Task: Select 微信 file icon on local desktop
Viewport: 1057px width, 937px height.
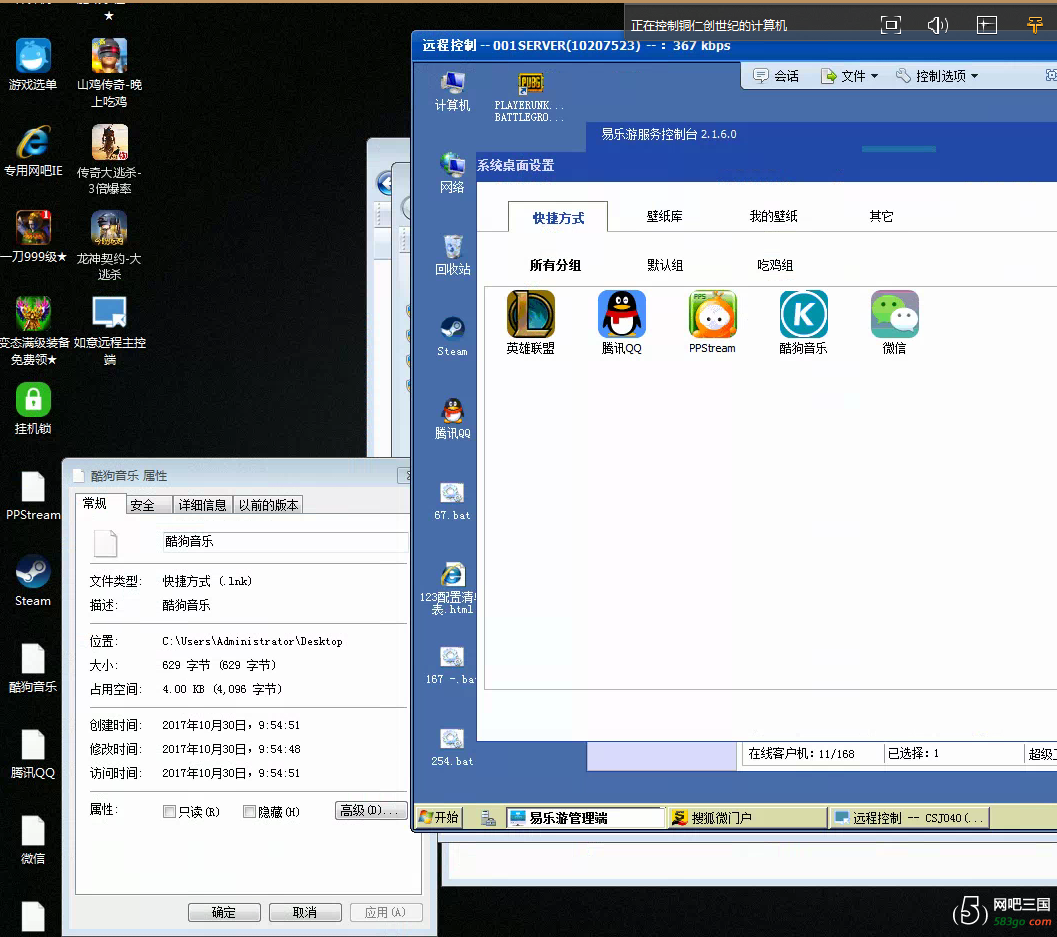Action: (33, 840)
